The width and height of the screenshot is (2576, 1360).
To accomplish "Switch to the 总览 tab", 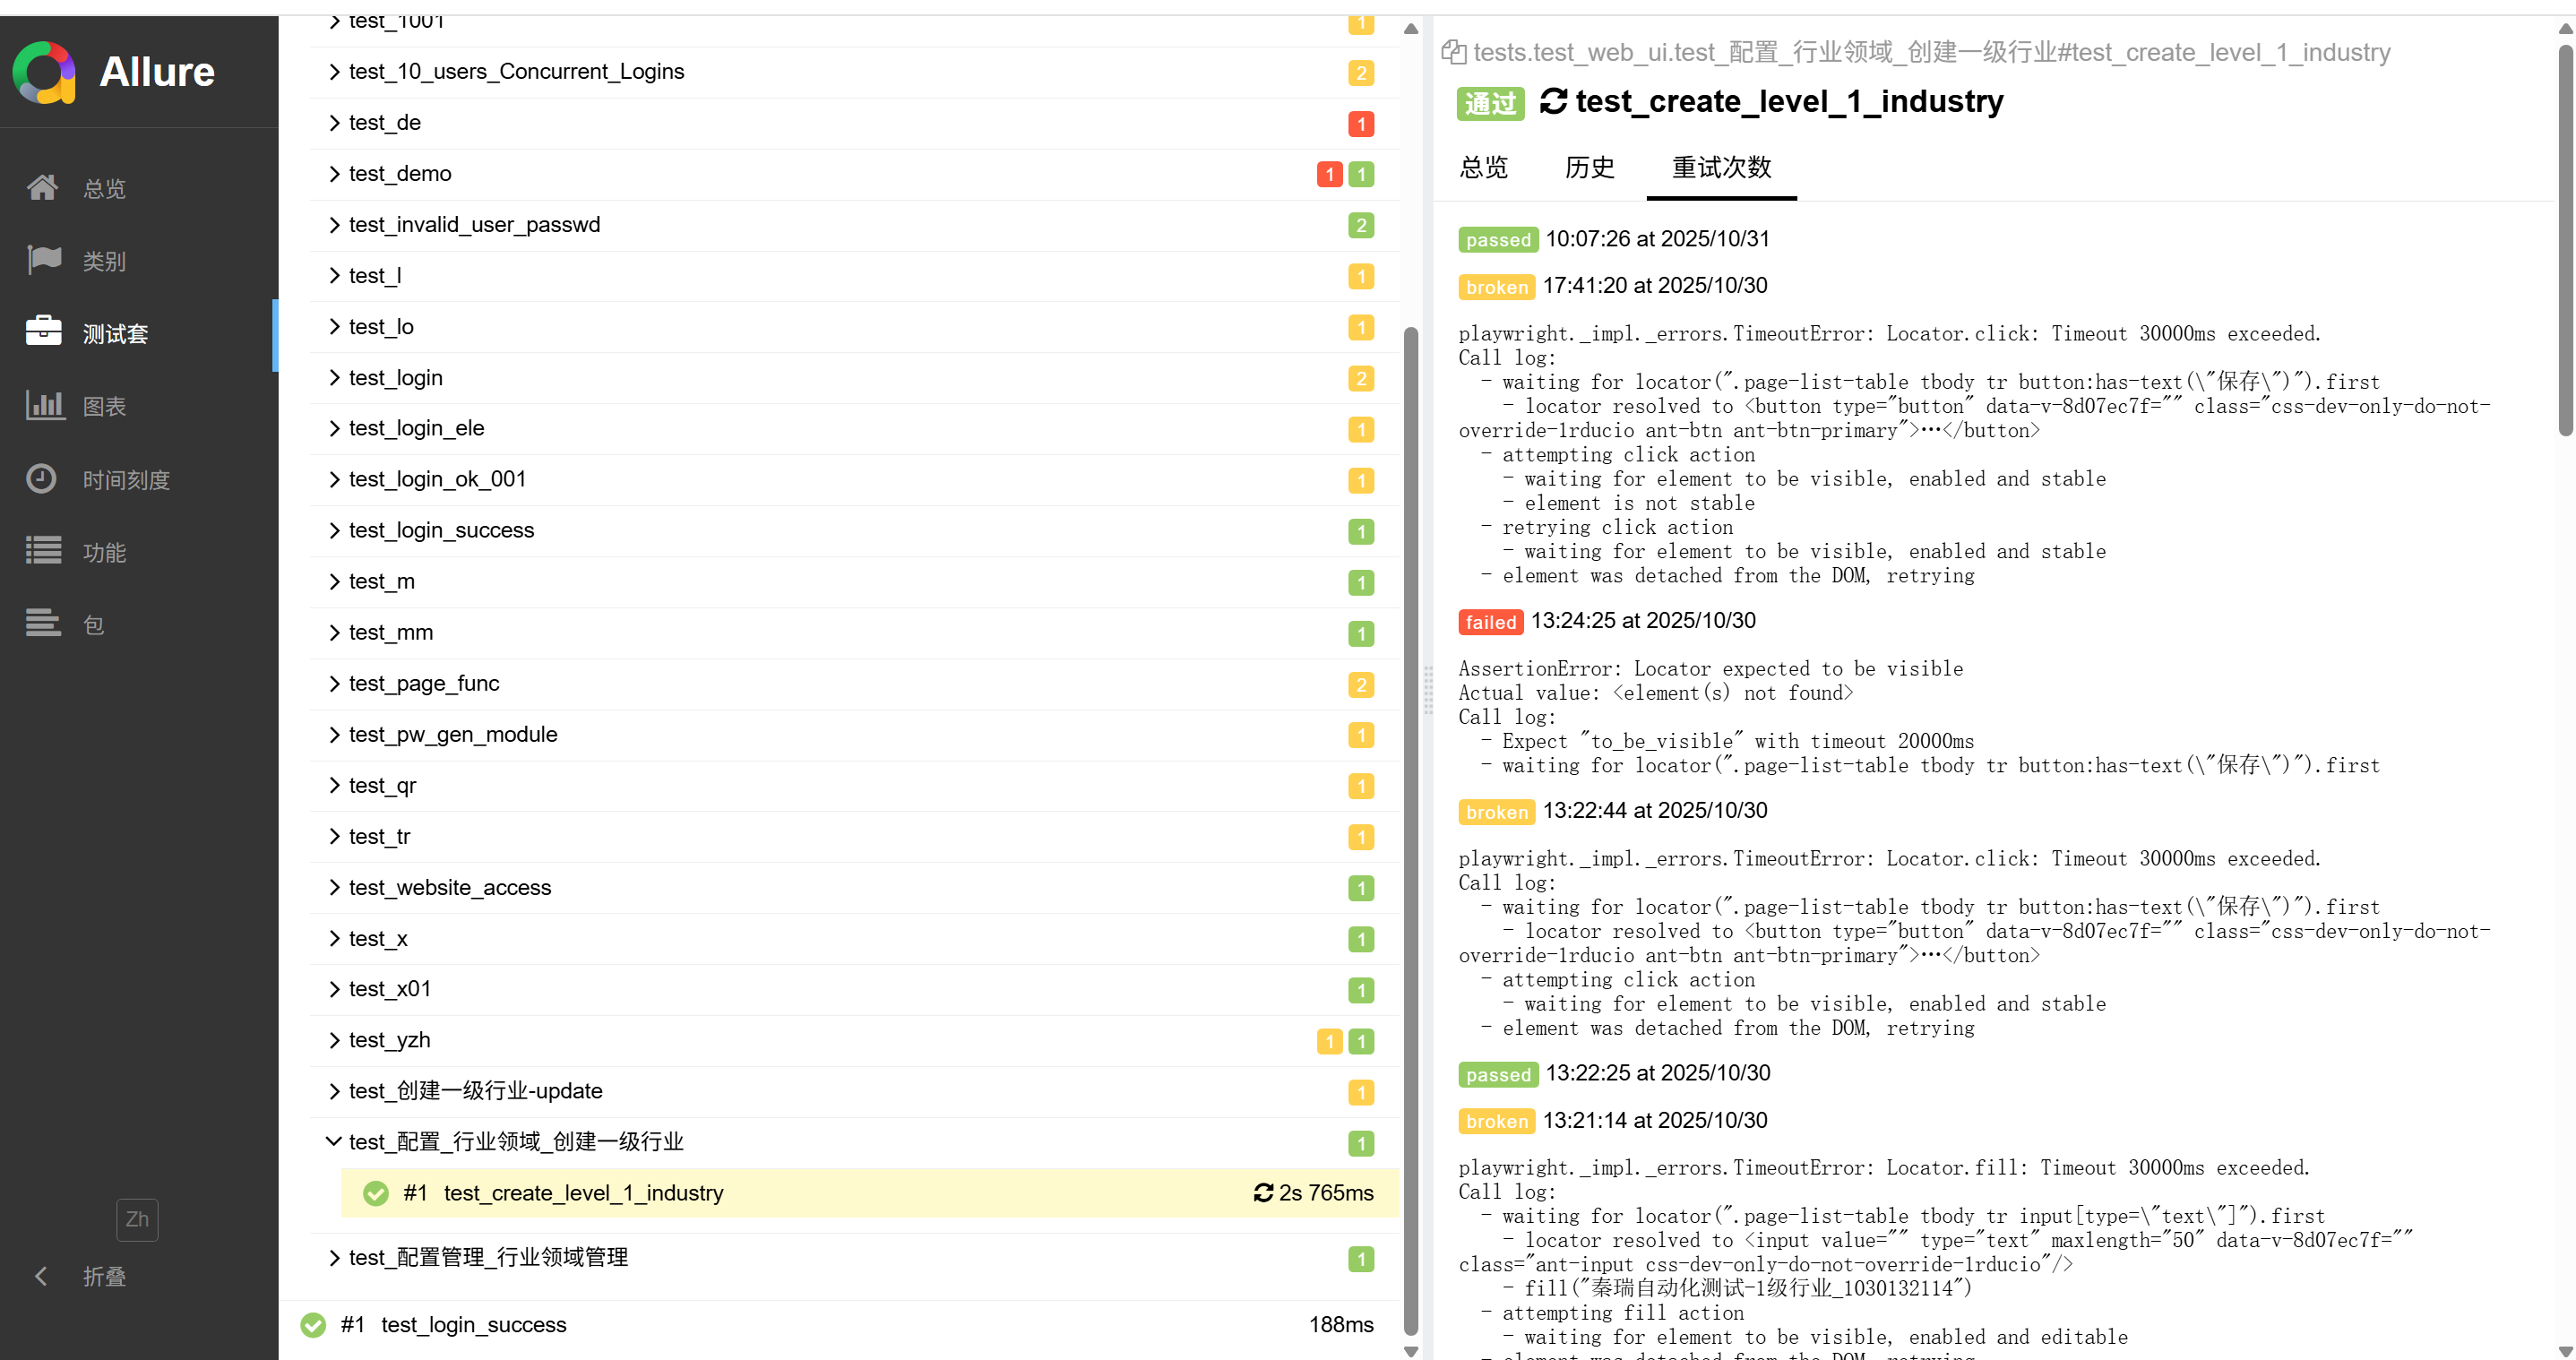I will tap(1483, 167).
